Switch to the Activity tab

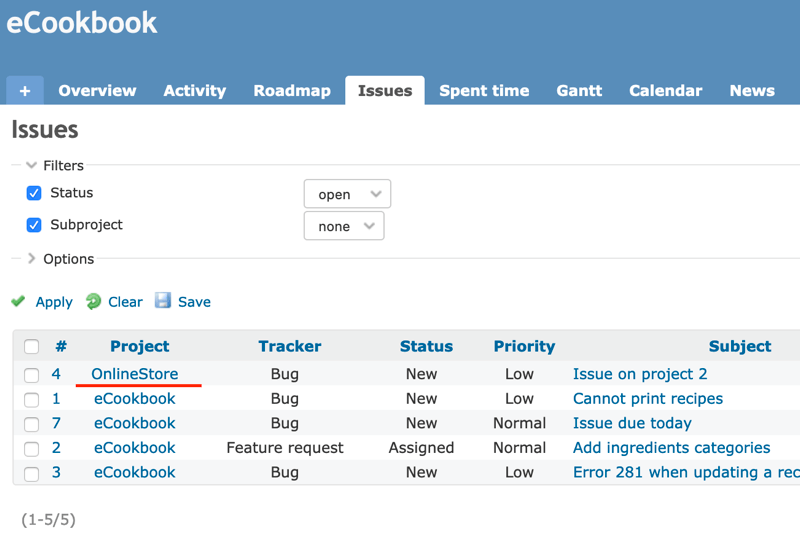coord(194,91)
